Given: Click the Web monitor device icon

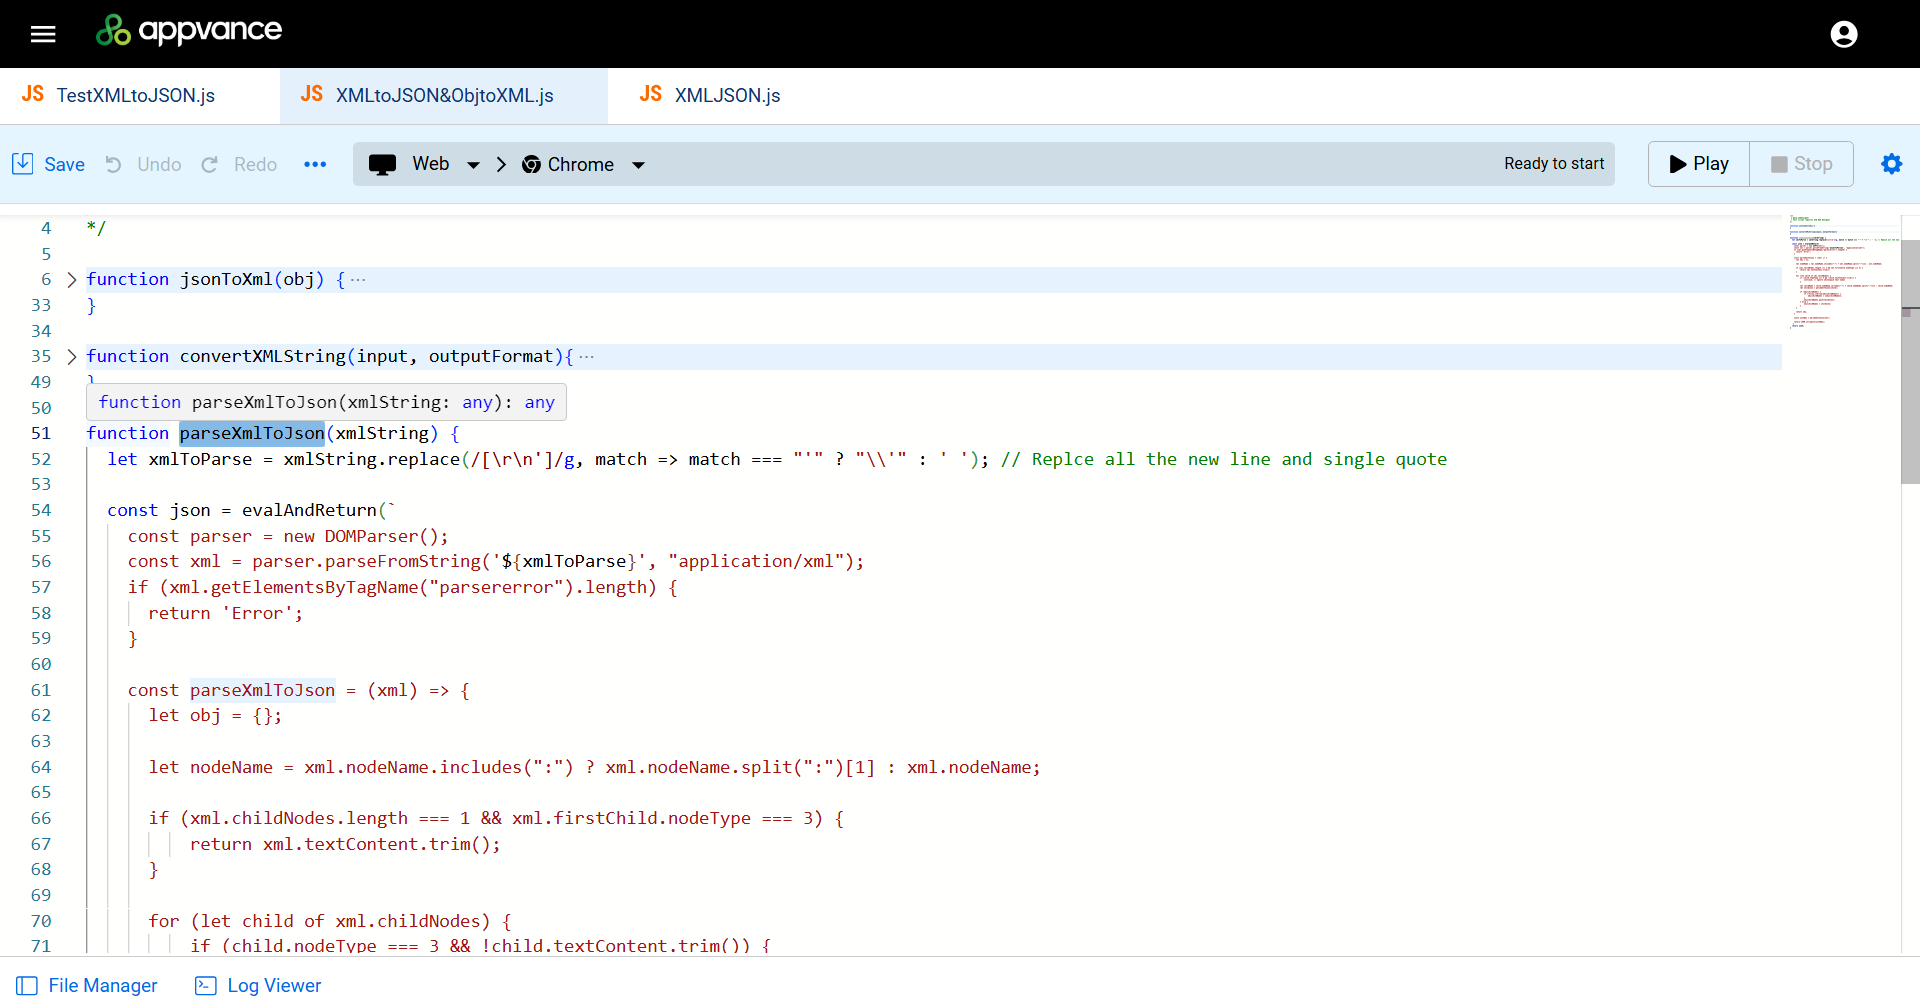Looking at the screenshot, I should pos(382,165).
